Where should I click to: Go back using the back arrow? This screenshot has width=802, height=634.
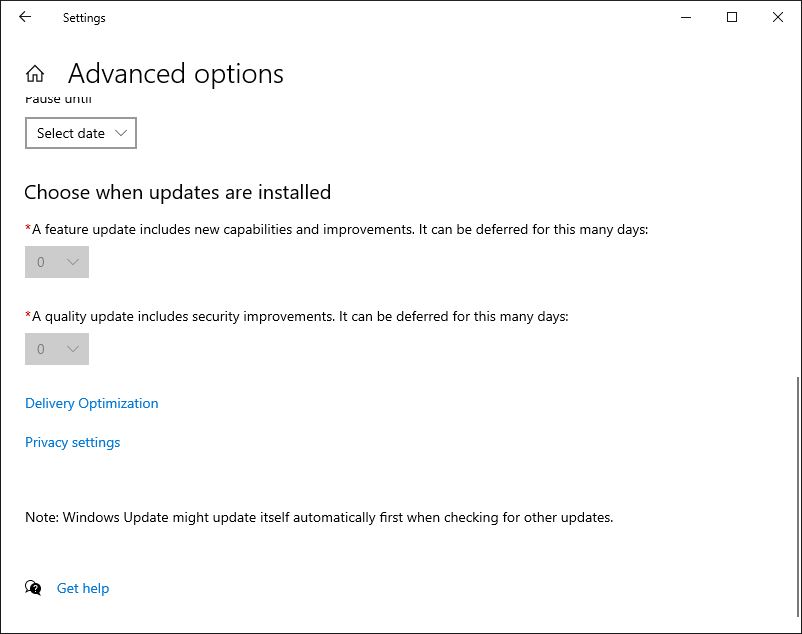coord(25,17)
